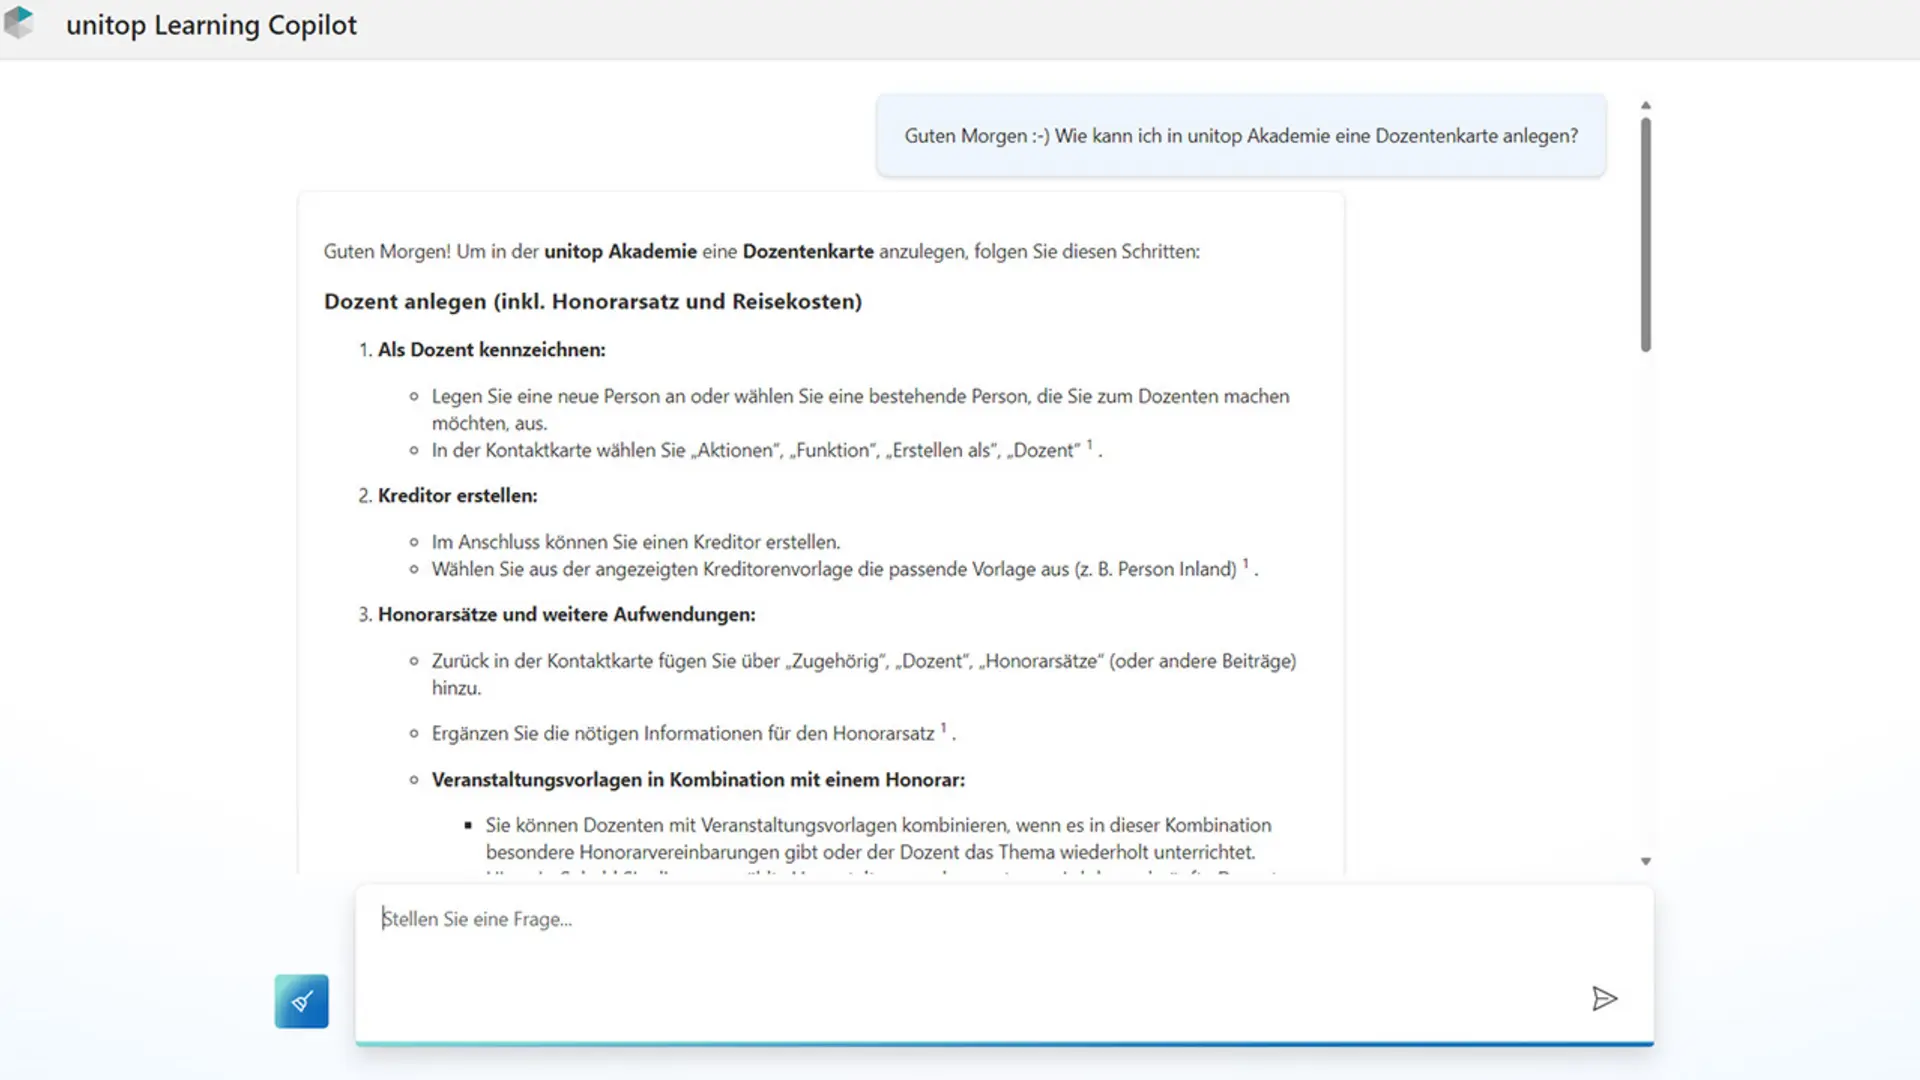Click step '2. Kreditor erstellen:'
This screenshot has height=1080, width=1920.
click(x=448, y=496)
